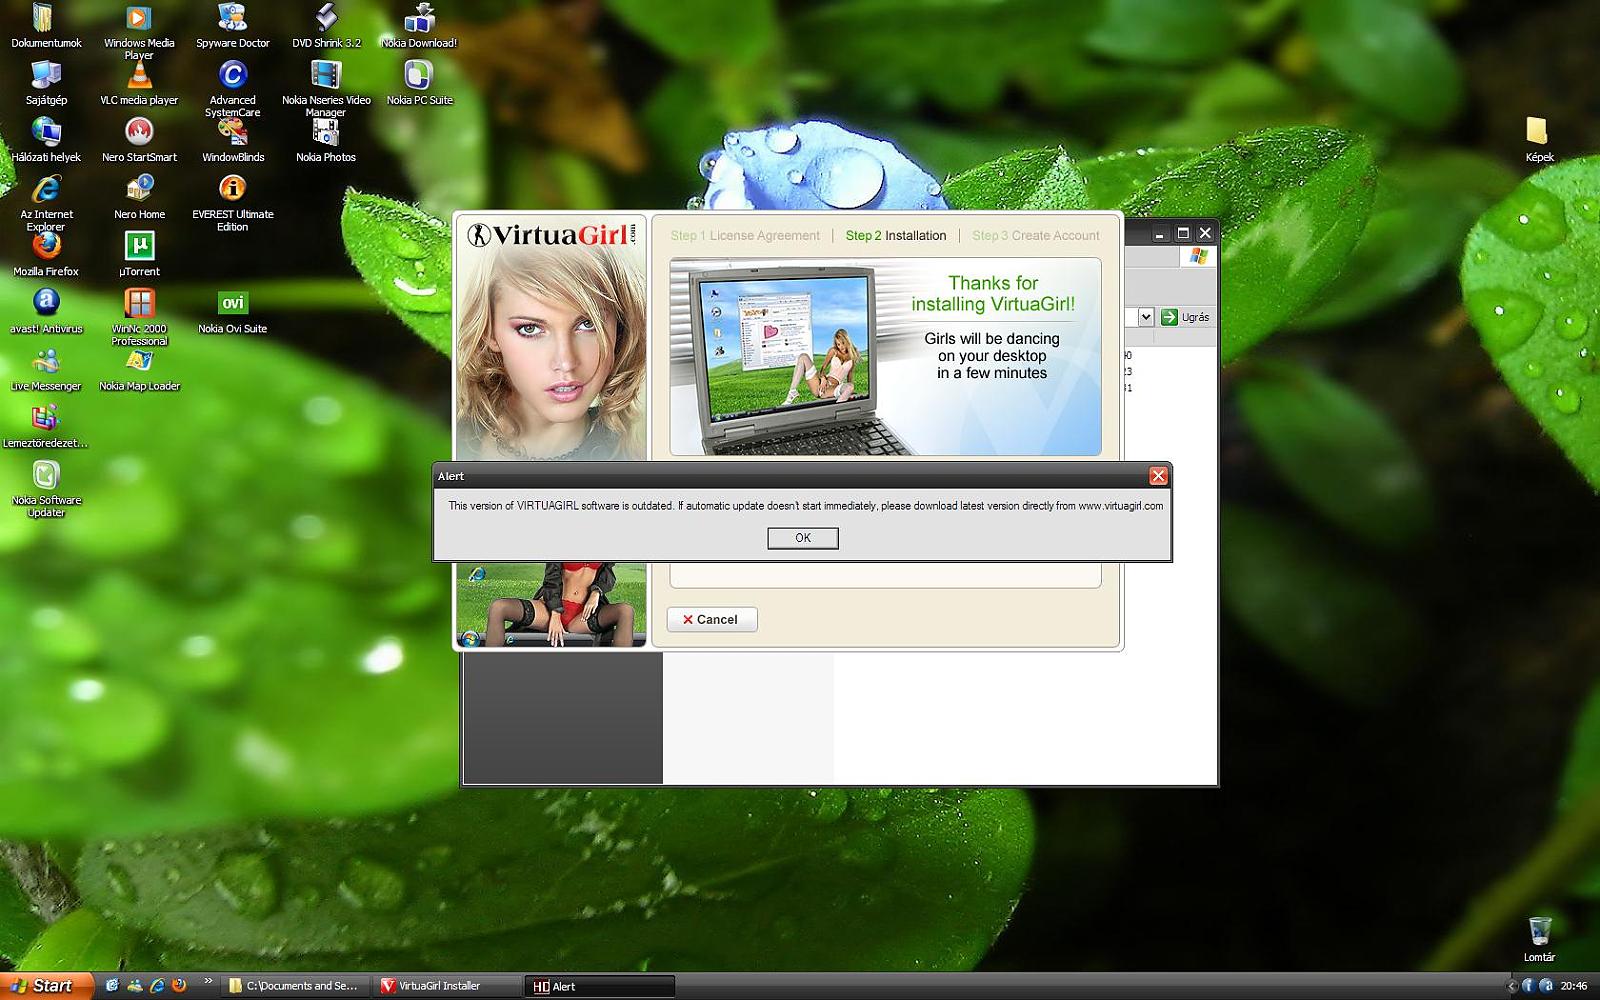Expand quick launch overflow chevron
The height and width of the screenshot is (1000, 1600).
click(x=208, y=981)
